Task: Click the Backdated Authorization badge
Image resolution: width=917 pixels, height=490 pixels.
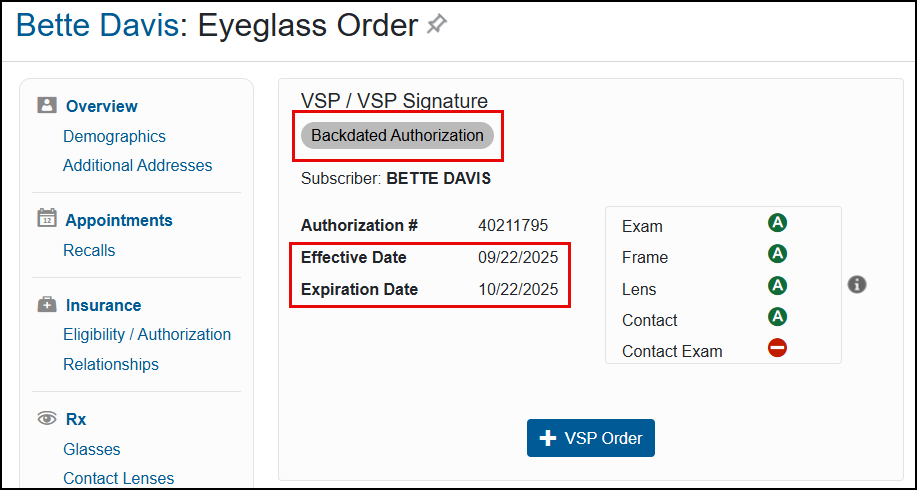Action: tap(397, 135)
